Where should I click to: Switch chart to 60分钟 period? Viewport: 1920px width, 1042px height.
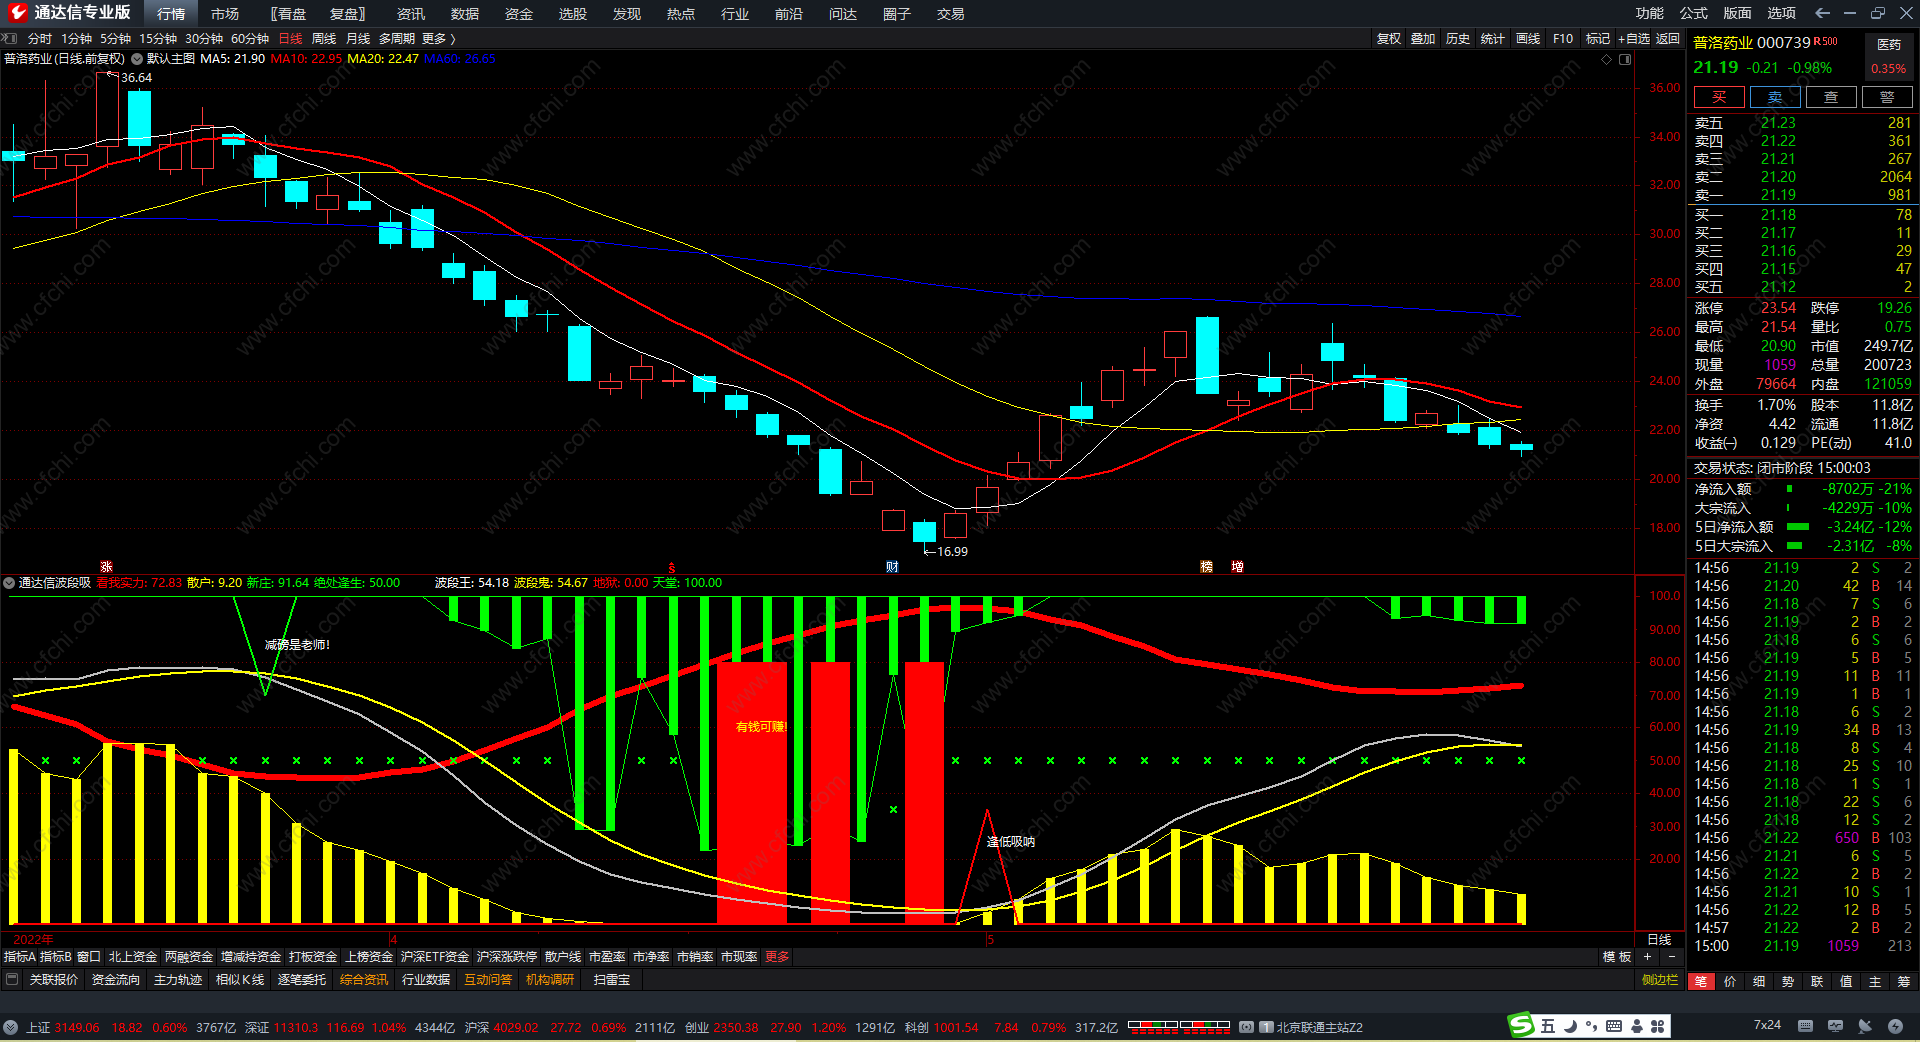[250, 38]
